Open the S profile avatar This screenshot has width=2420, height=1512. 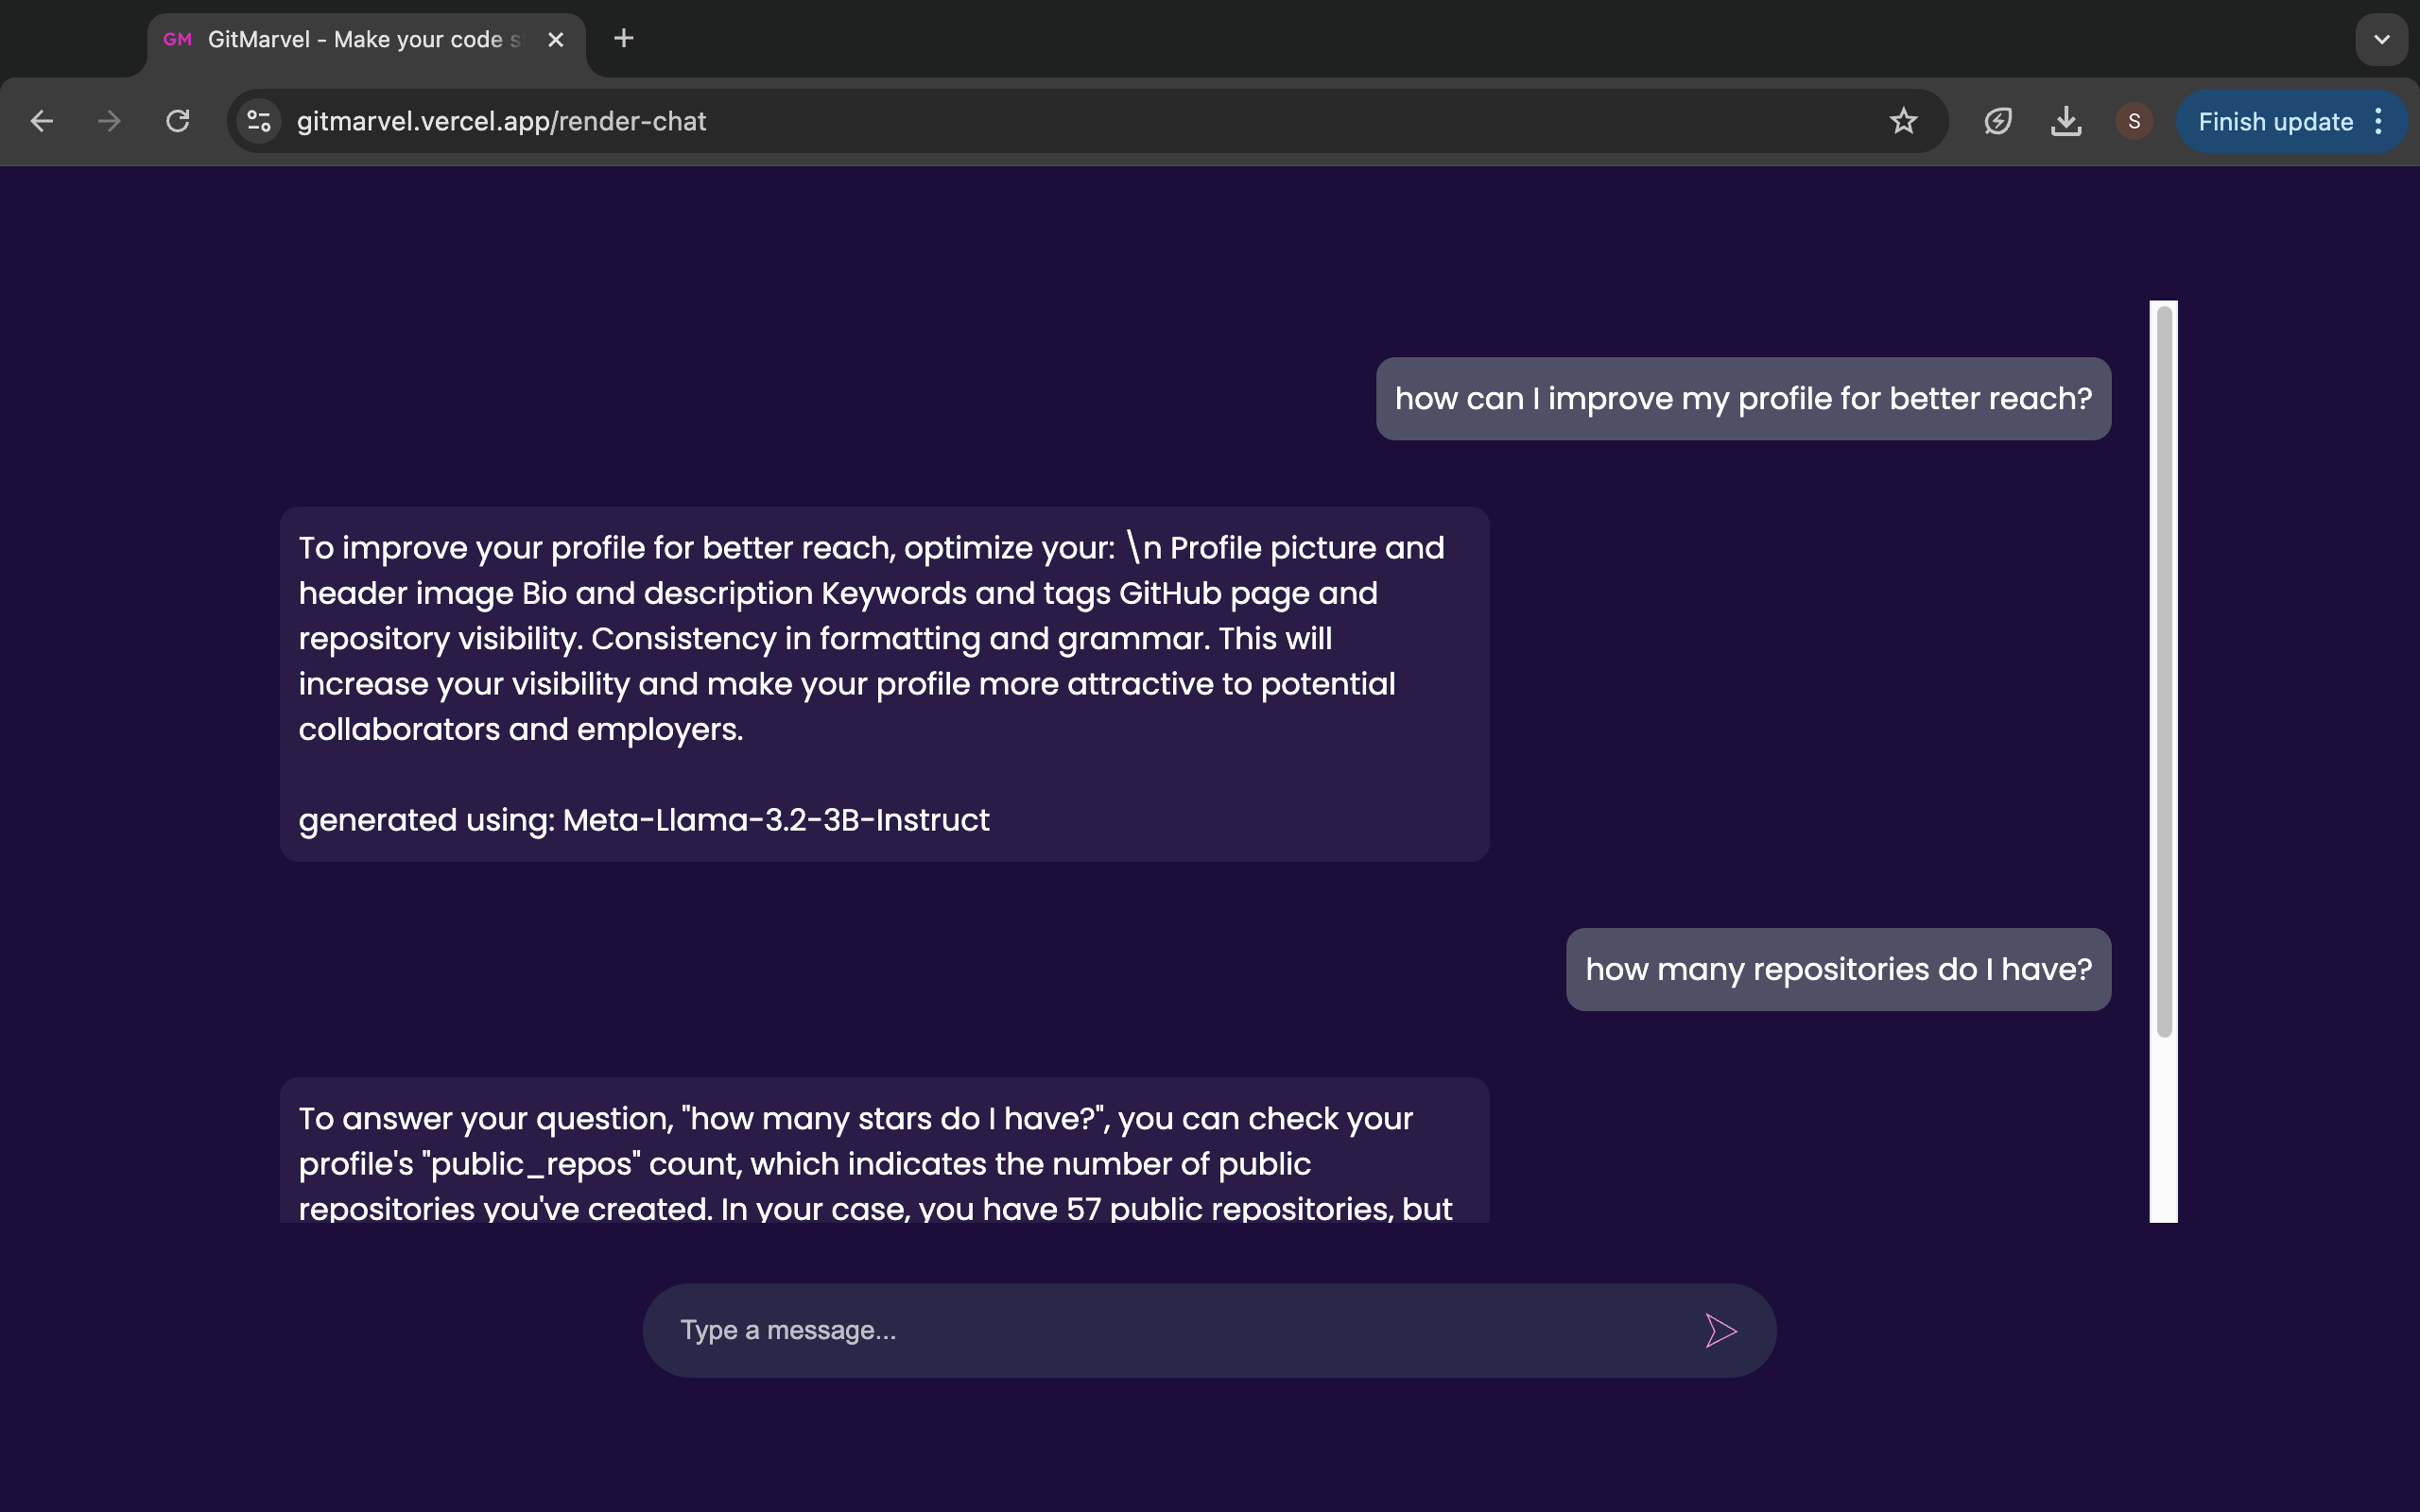2134,121
